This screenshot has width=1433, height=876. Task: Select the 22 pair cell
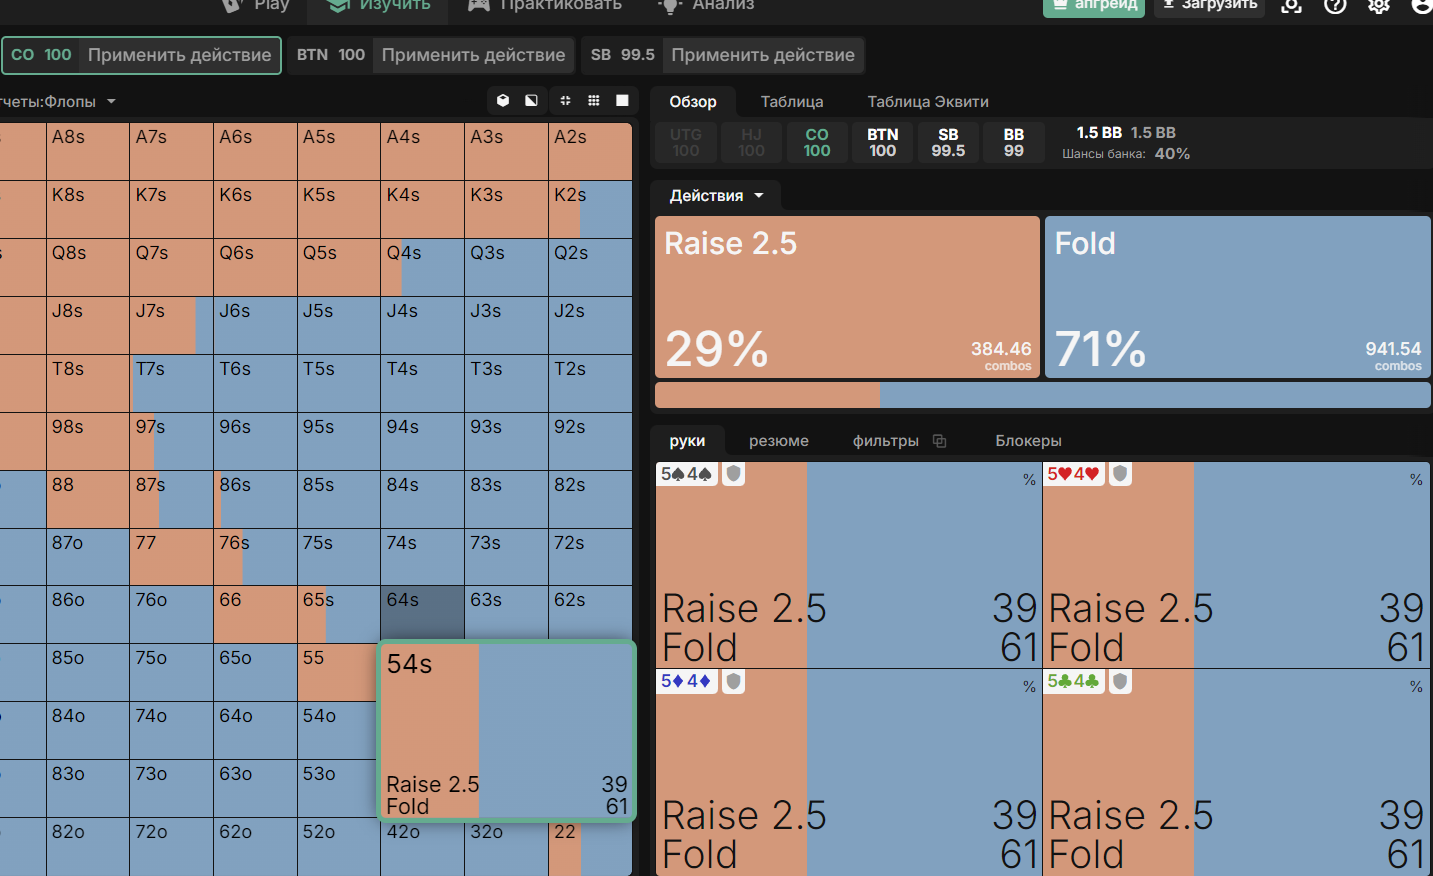click(x=590, y=848)
